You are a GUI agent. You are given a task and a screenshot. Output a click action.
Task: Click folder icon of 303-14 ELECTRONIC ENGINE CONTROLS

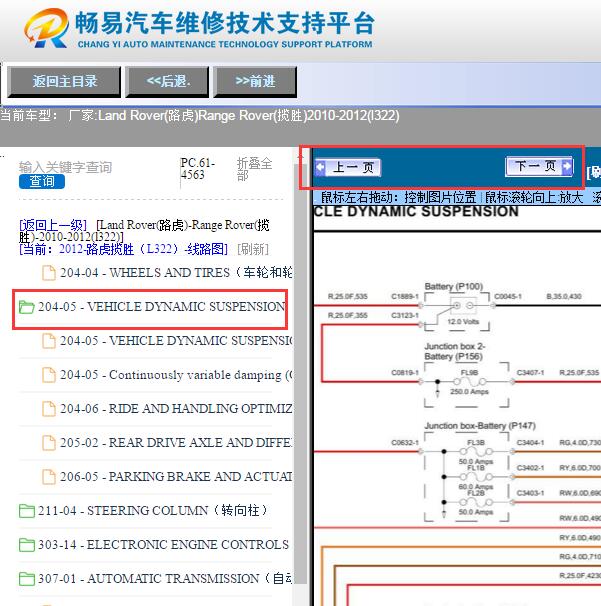pos(26,545)
